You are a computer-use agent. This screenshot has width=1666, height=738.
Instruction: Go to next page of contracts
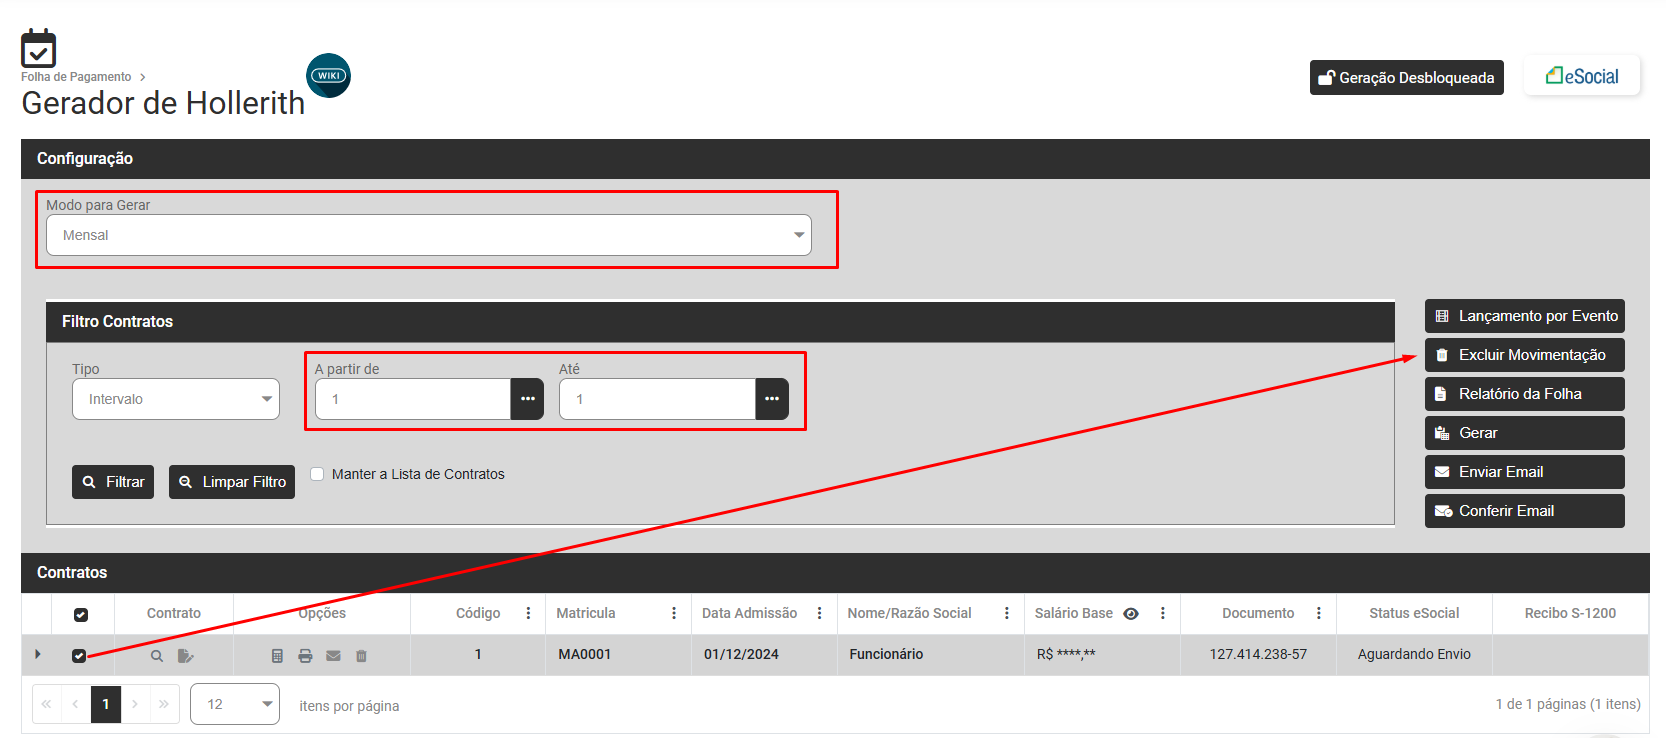pyautogui.click(x=135, y=704)
